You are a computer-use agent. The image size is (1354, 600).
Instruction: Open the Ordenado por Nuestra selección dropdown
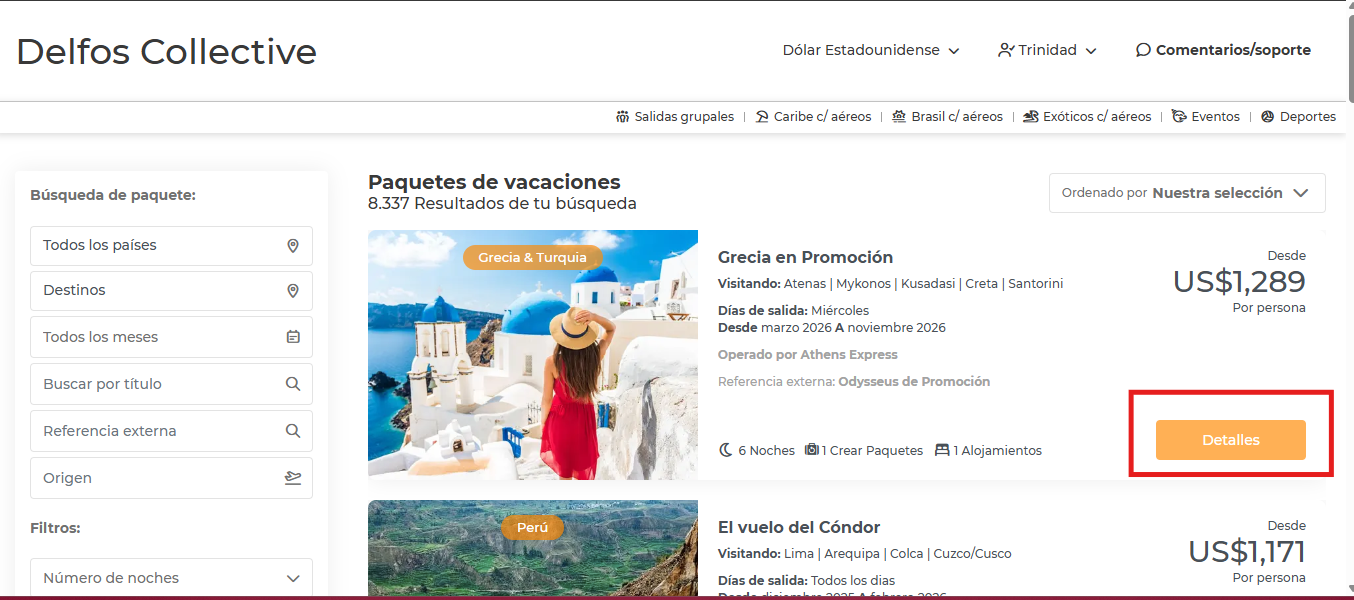[x=1187, y=193]
